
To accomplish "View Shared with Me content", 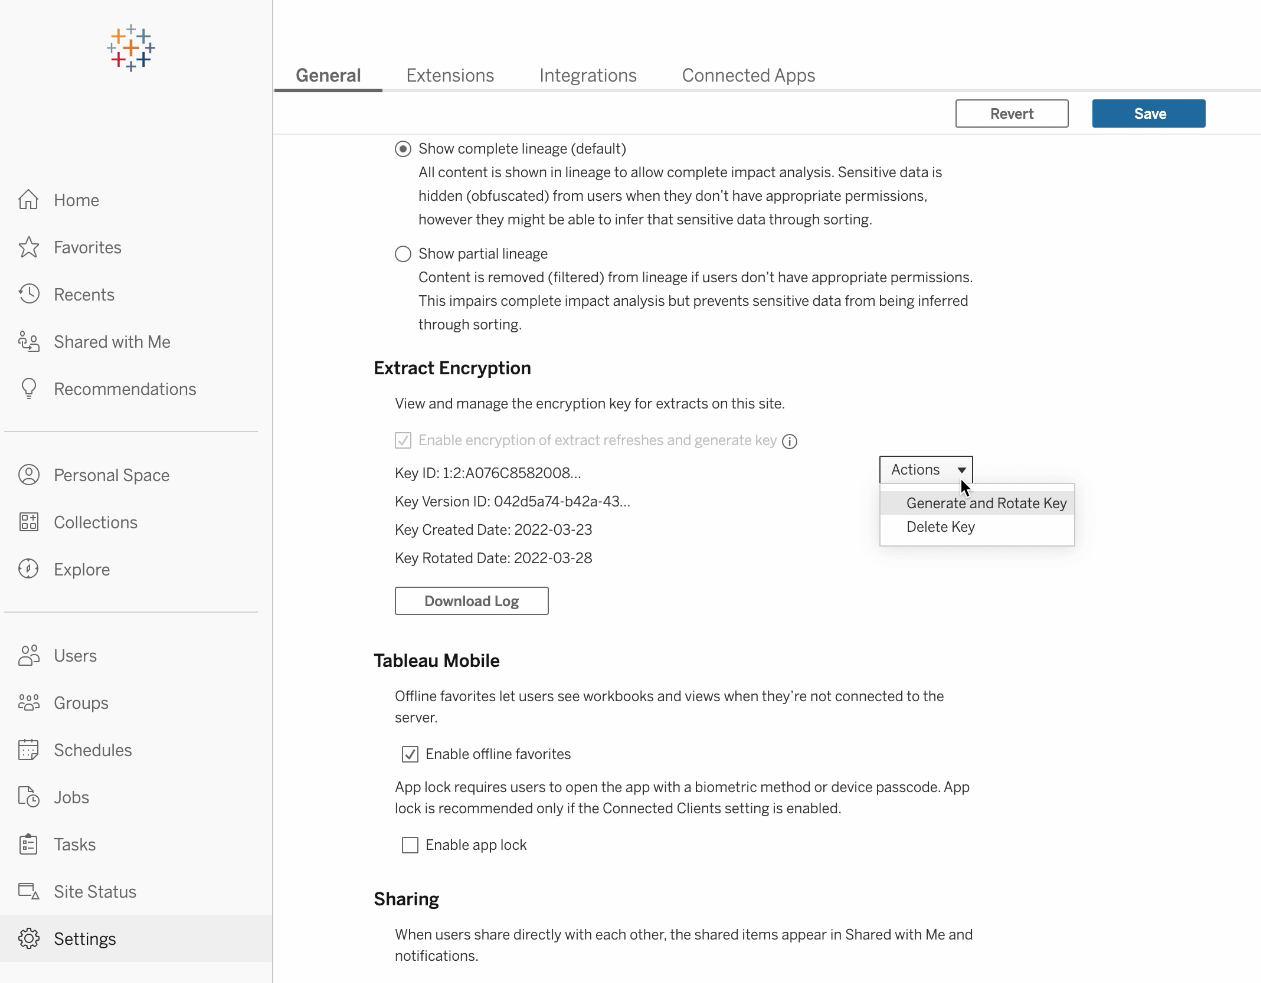I will coord(111,341).
